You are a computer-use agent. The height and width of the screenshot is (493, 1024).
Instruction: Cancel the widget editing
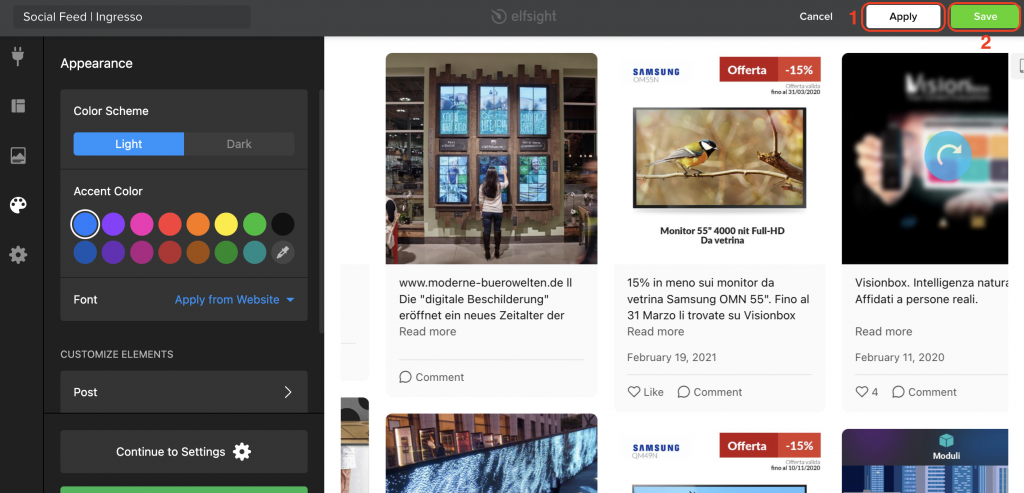coord(816,17)
